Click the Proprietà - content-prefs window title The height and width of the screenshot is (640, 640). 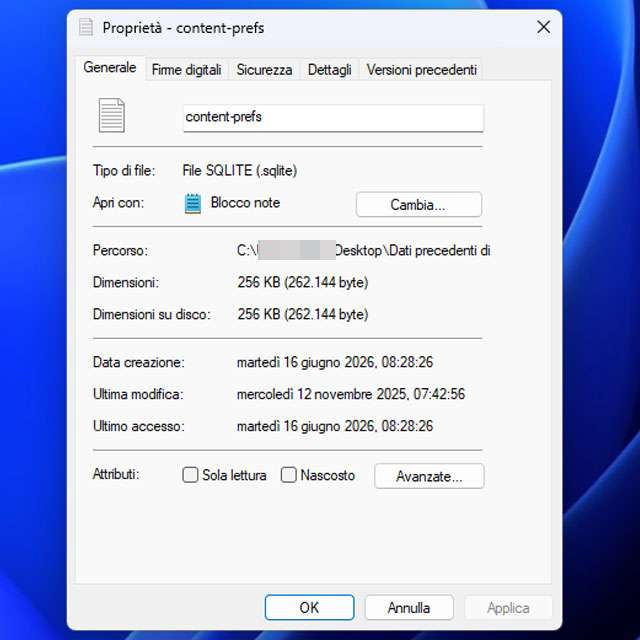pyautogui.click(x=183, y=28)
